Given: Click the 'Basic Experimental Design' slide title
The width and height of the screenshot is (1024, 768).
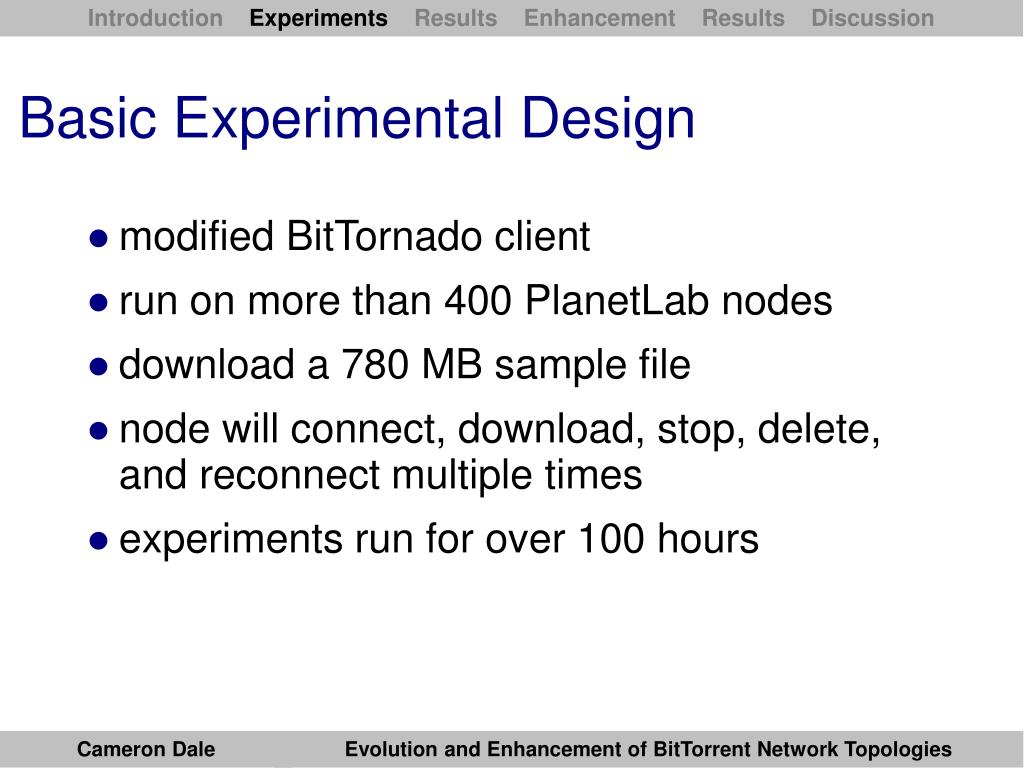Looking at the screenshot, I should coord(357,120).
